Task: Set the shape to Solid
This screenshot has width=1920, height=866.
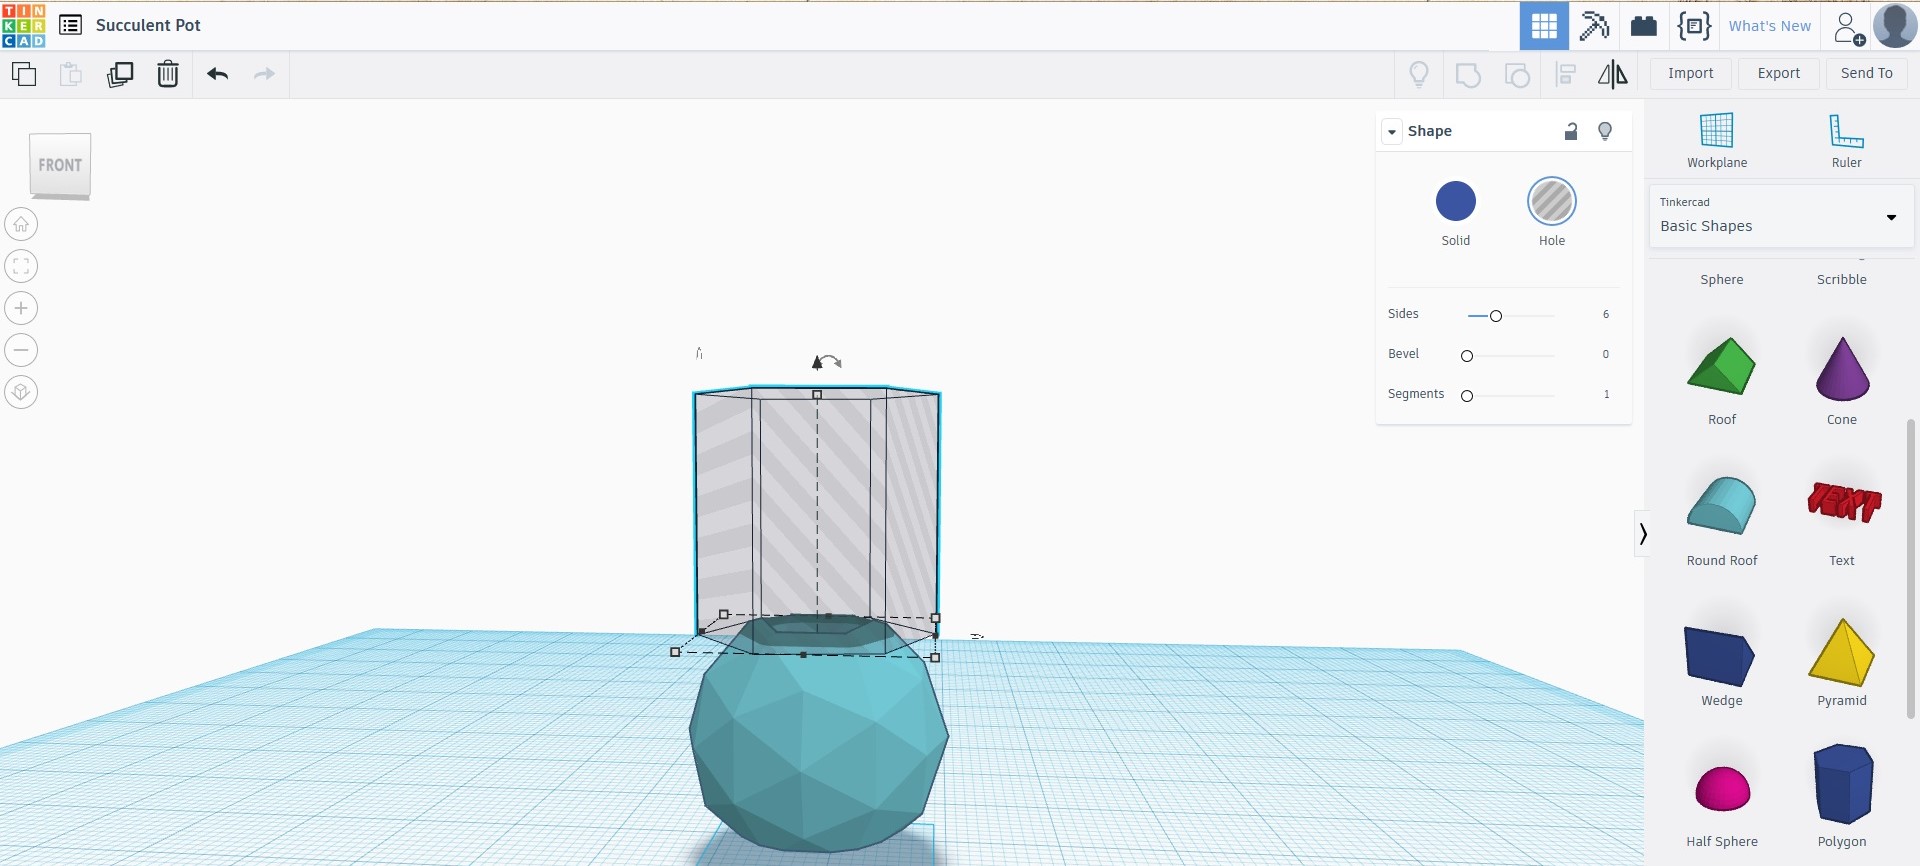Action: coord(1456,201)
